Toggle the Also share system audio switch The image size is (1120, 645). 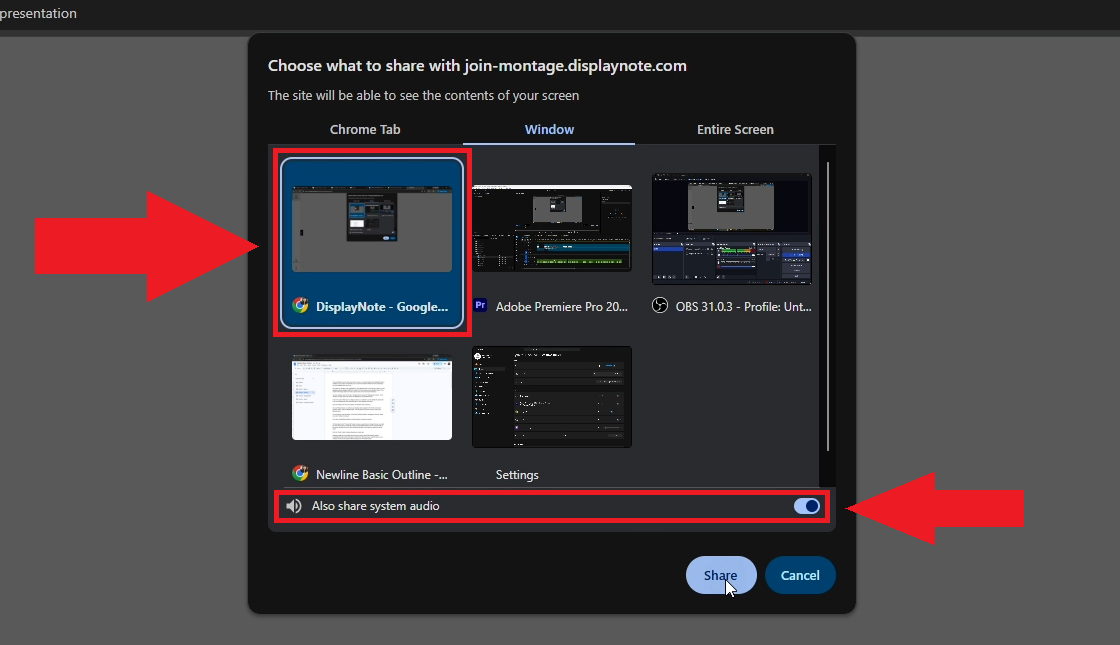coord(806,506)
